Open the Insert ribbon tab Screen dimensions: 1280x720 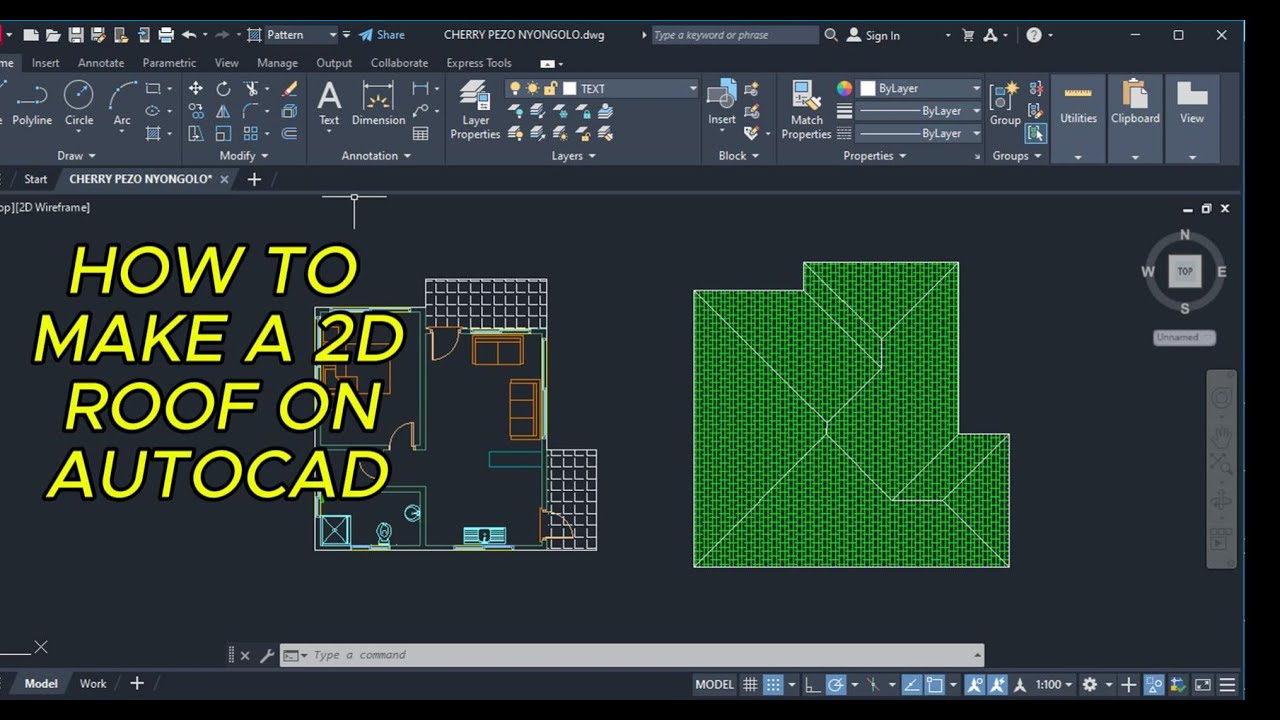click(x=45, y=63)
